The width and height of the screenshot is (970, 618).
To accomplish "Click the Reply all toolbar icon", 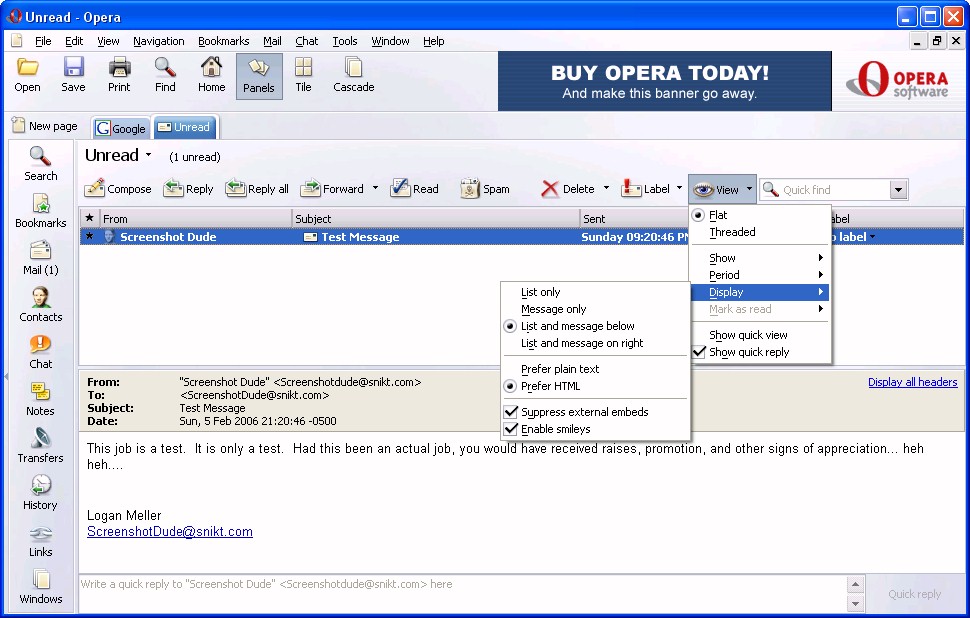I will click(x=236, y=189).
